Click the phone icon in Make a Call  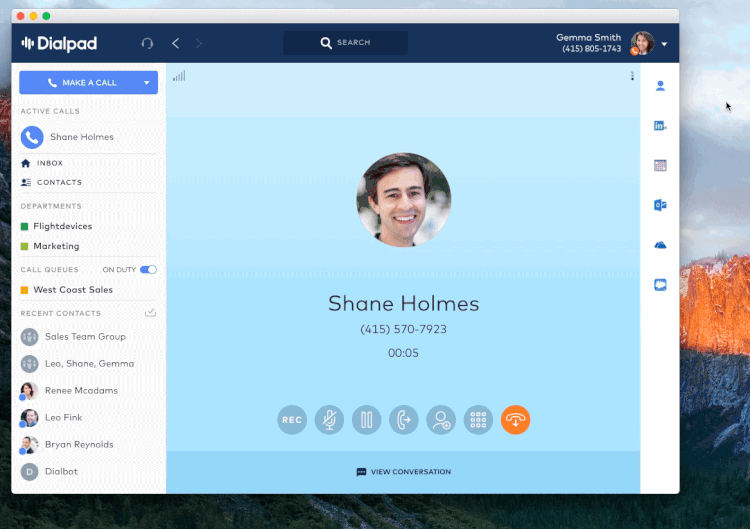(52, 83)
